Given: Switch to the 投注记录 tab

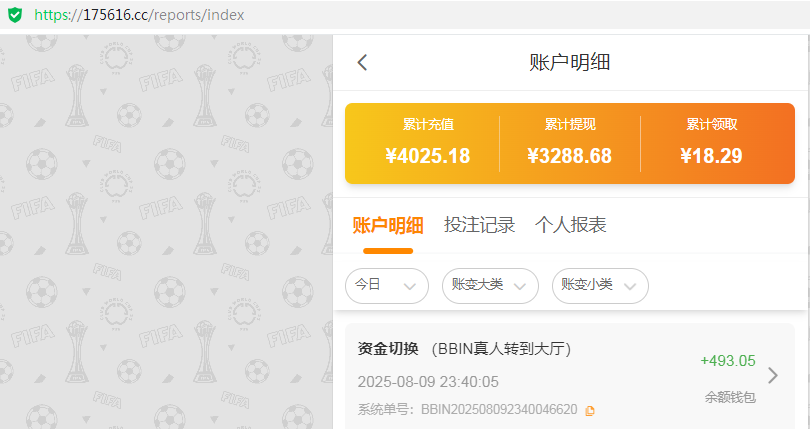Looking at the screenshot, I should [x=479, y=225].
